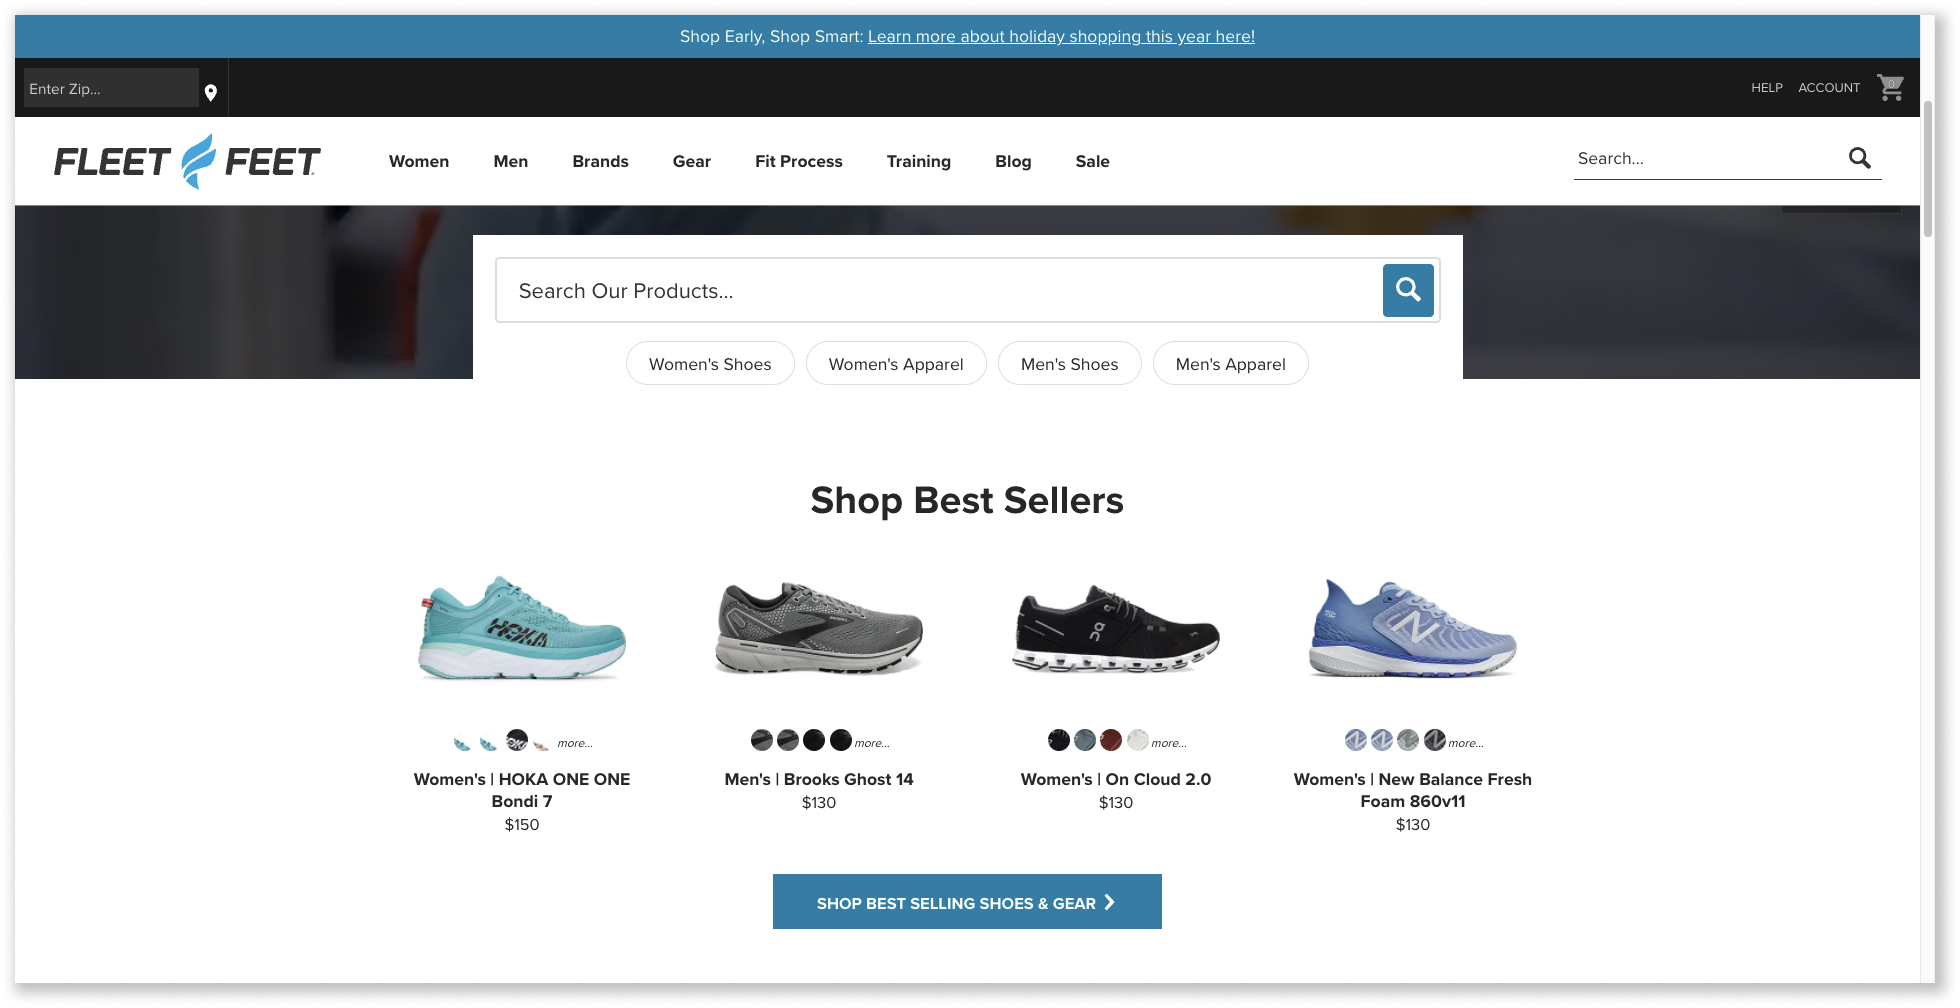Screen dimensions: 1960x1008
Task: Choose Women's Shoes category pill
Action: 710,364
